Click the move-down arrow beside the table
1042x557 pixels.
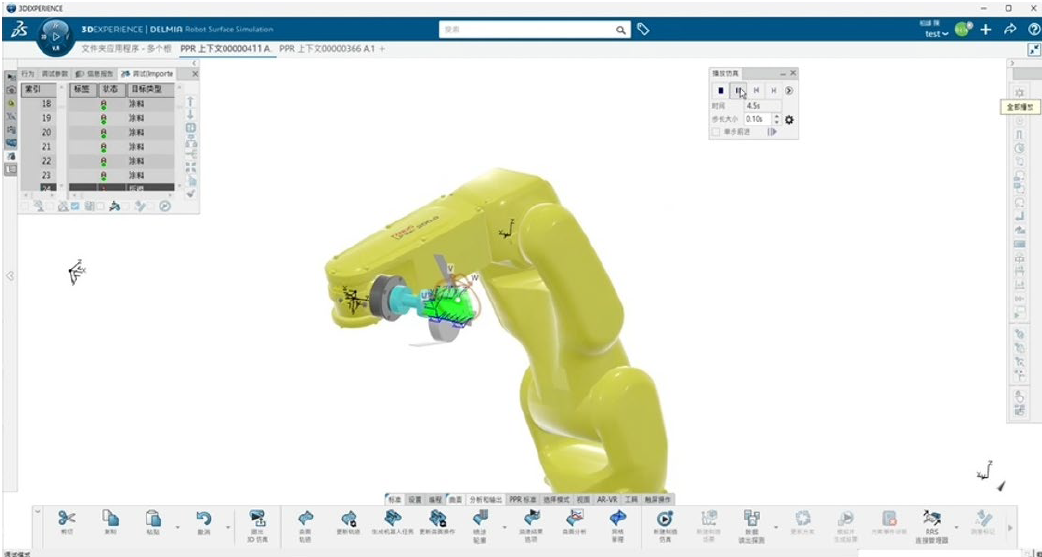point(191,115)
